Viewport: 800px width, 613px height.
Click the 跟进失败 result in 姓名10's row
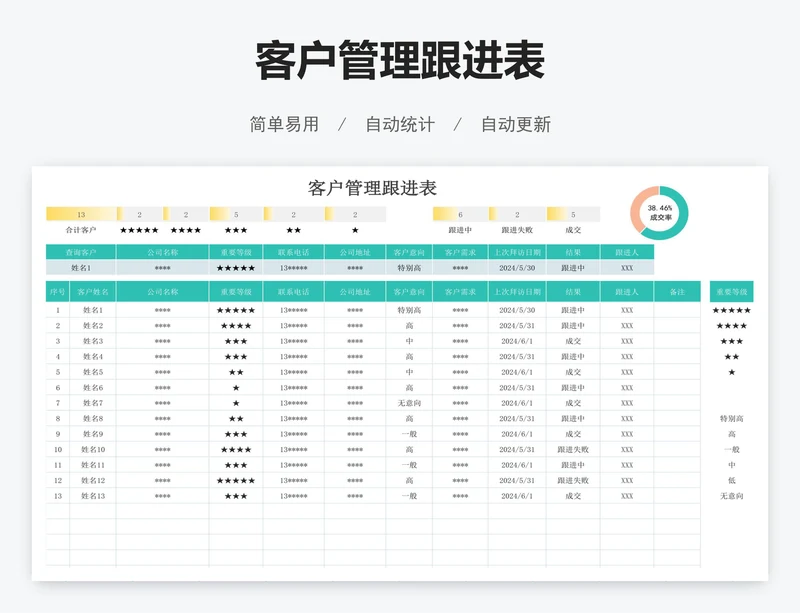[573, 450]
